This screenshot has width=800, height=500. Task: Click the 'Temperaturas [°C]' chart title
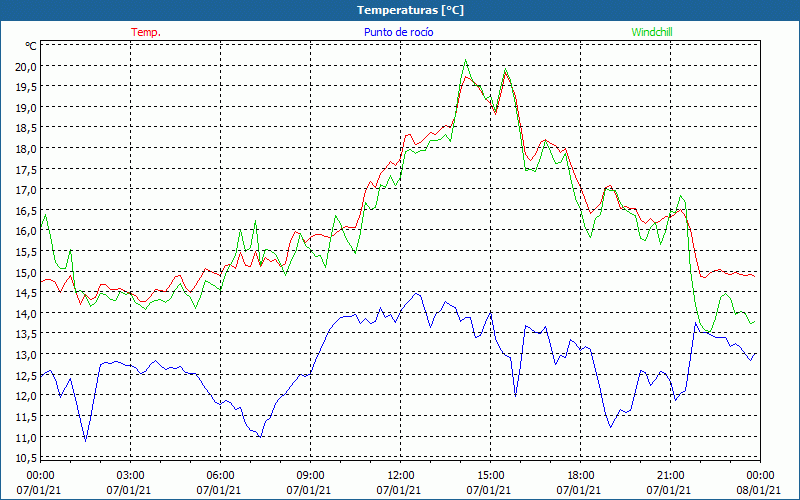pyautogui.click(x=410, y=10)
